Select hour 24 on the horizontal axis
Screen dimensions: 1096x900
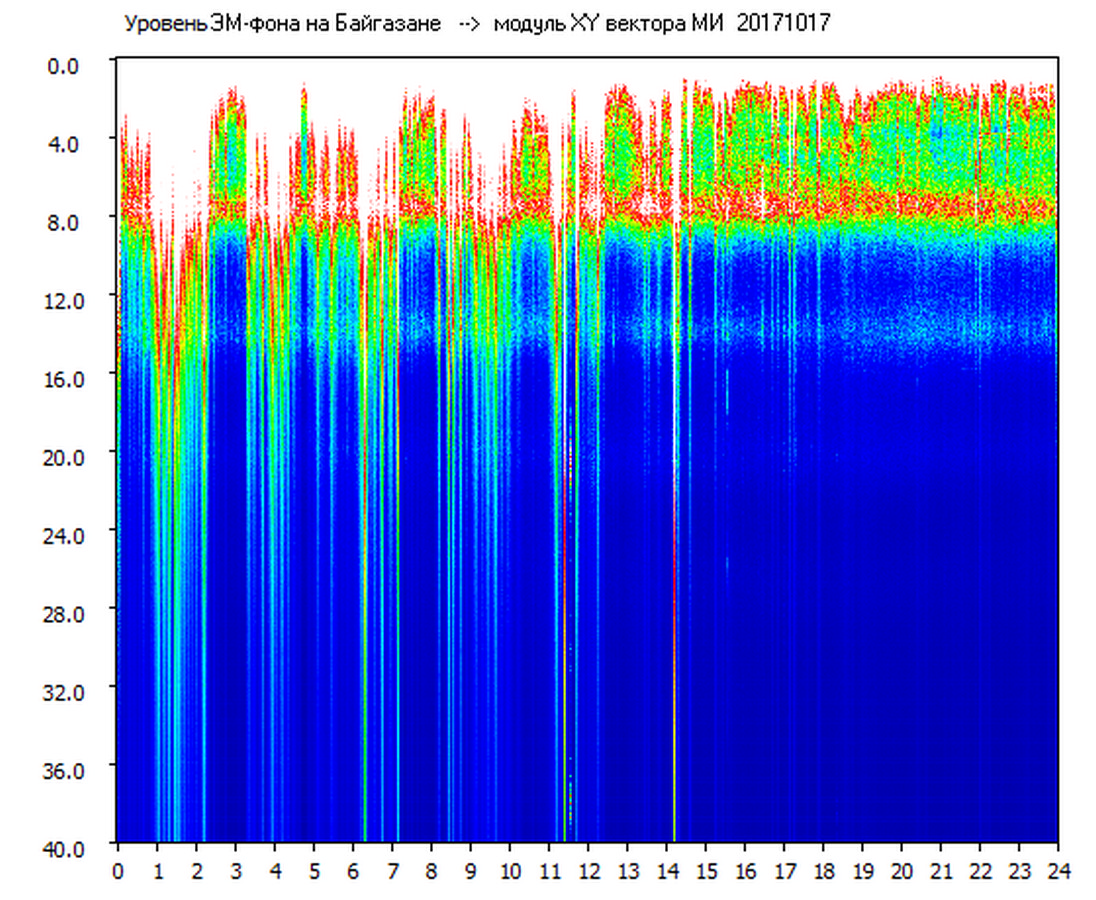(x=1058, y=870)
